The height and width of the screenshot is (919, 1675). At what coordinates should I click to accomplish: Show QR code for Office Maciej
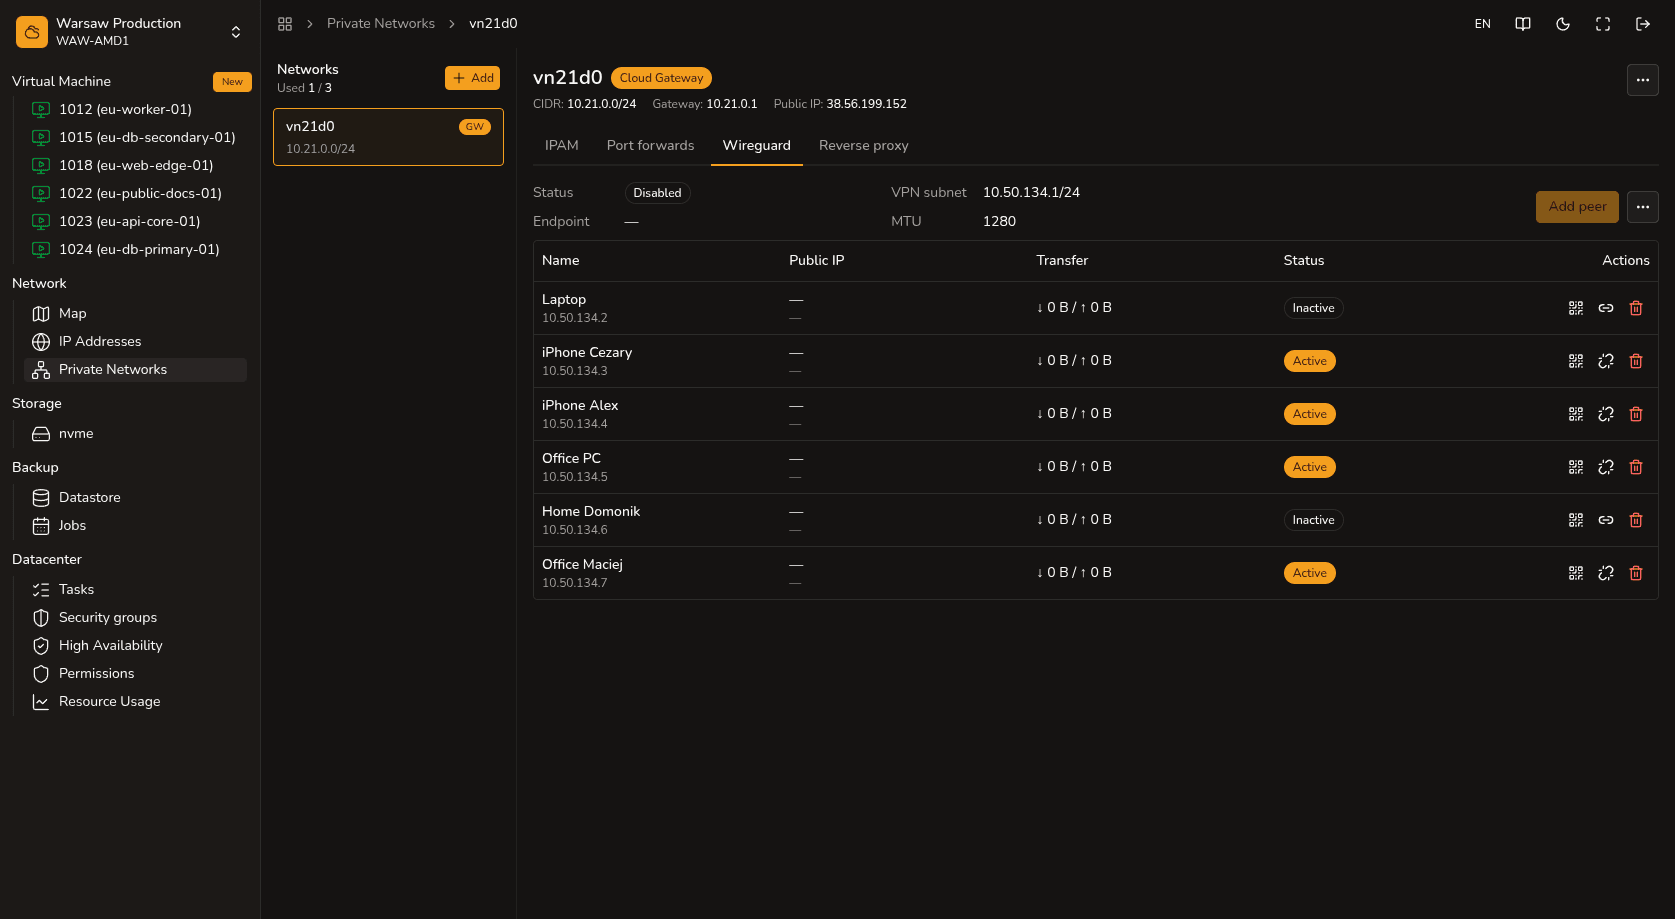1576,573
